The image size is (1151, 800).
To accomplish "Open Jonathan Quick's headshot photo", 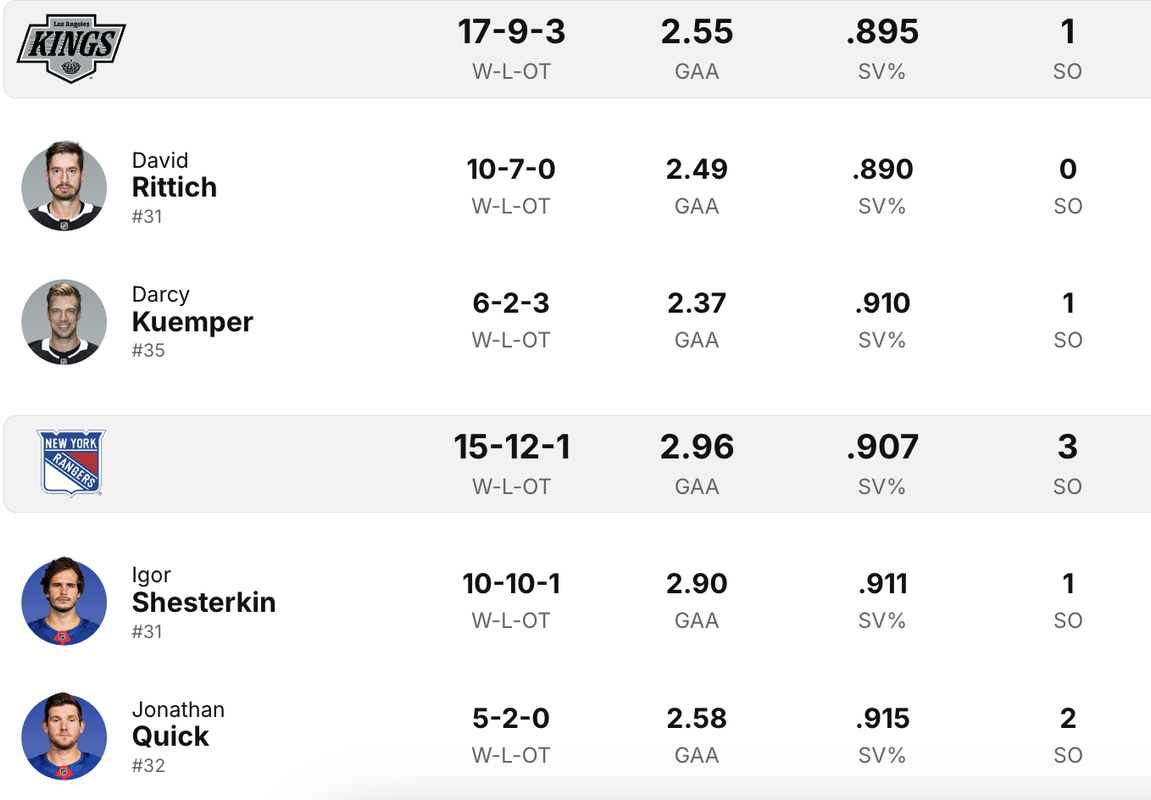I will tap(64, 736).
